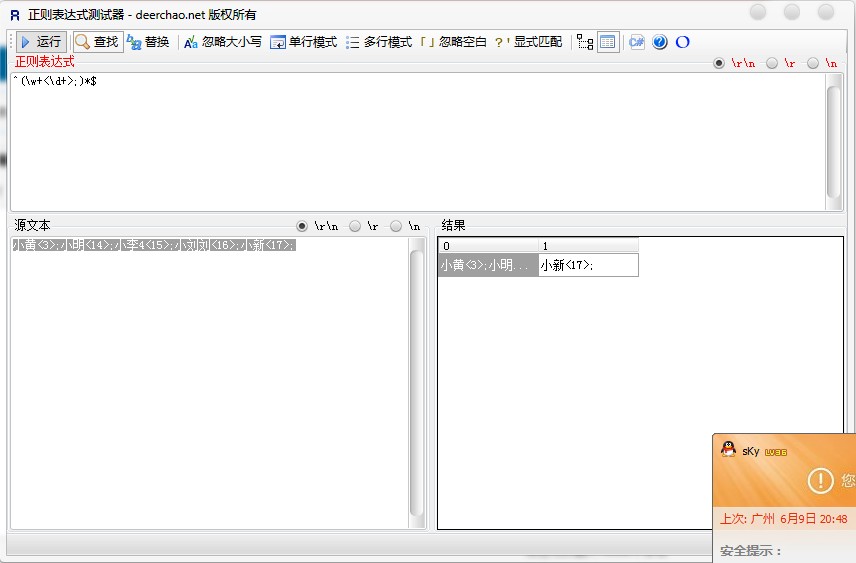
Task: Click the QQ penguin icon in popup
Action: (728, 449)
